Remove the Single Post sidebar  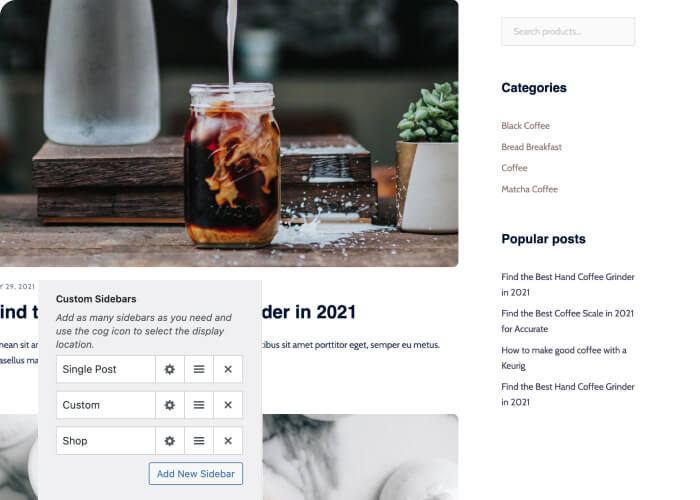(x=228, y=369)
